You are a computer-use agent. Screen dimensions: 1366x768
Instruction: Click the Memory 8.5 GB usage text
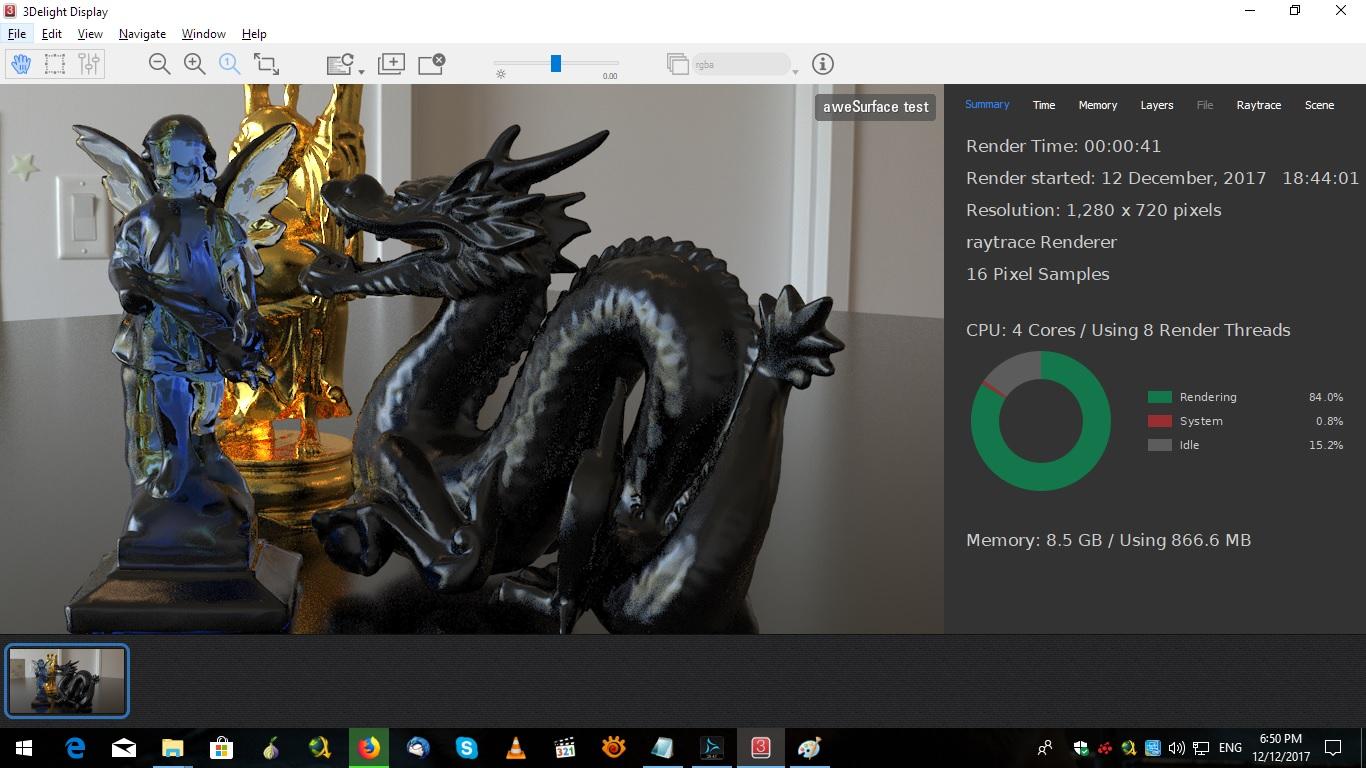[1109, 540]
